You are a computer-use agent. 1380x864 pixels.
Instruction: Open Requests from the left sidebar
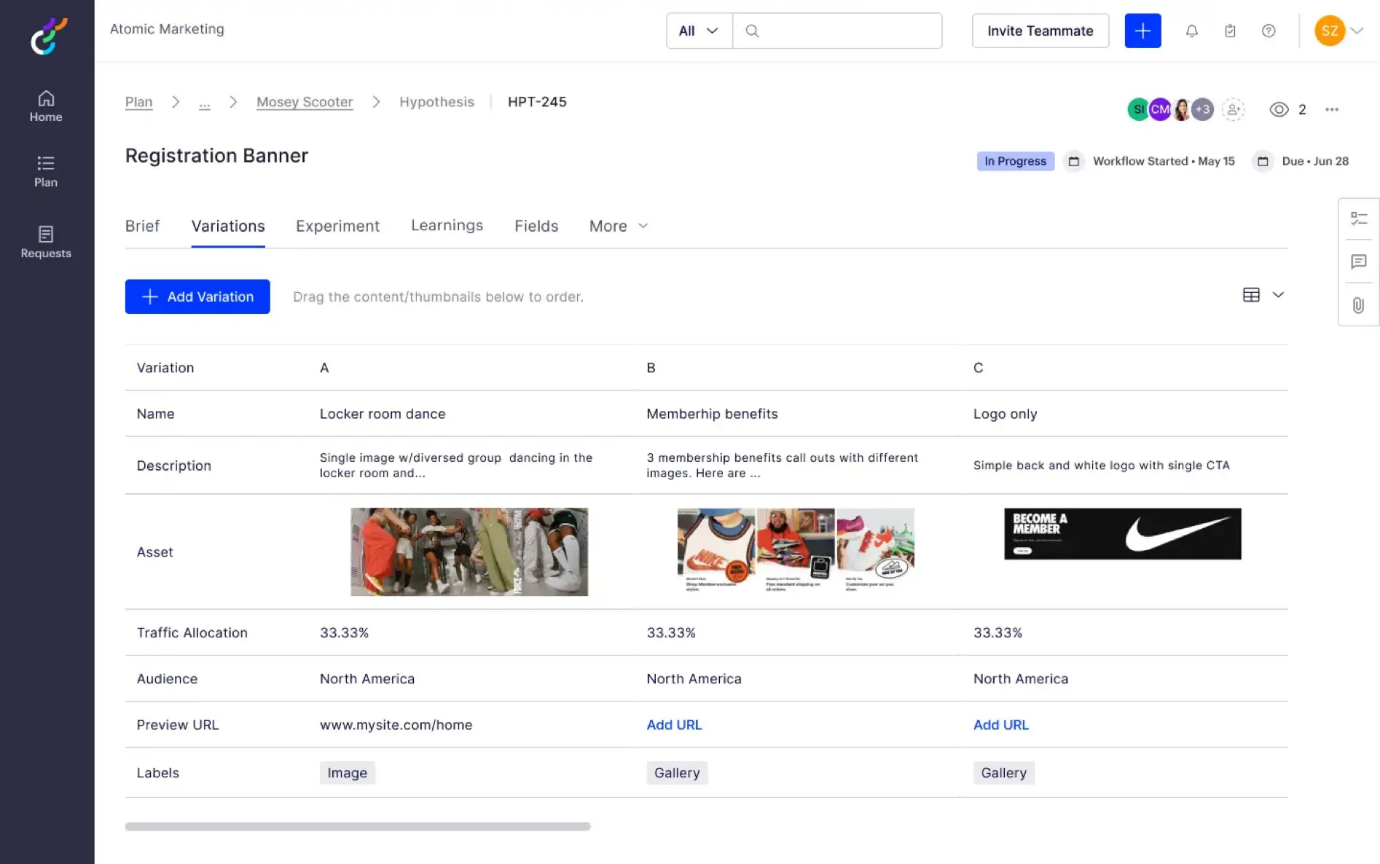(x=45, y=242)
